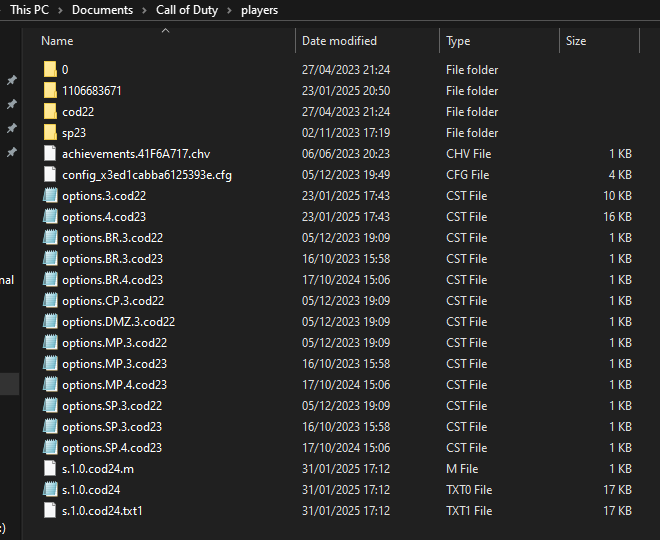Image resolution: width=660 pixels, height=540 pixels.
Task: Click the 16 KB size of options.4.cod23
Action: pyautogui.click(x=617, y=217)
